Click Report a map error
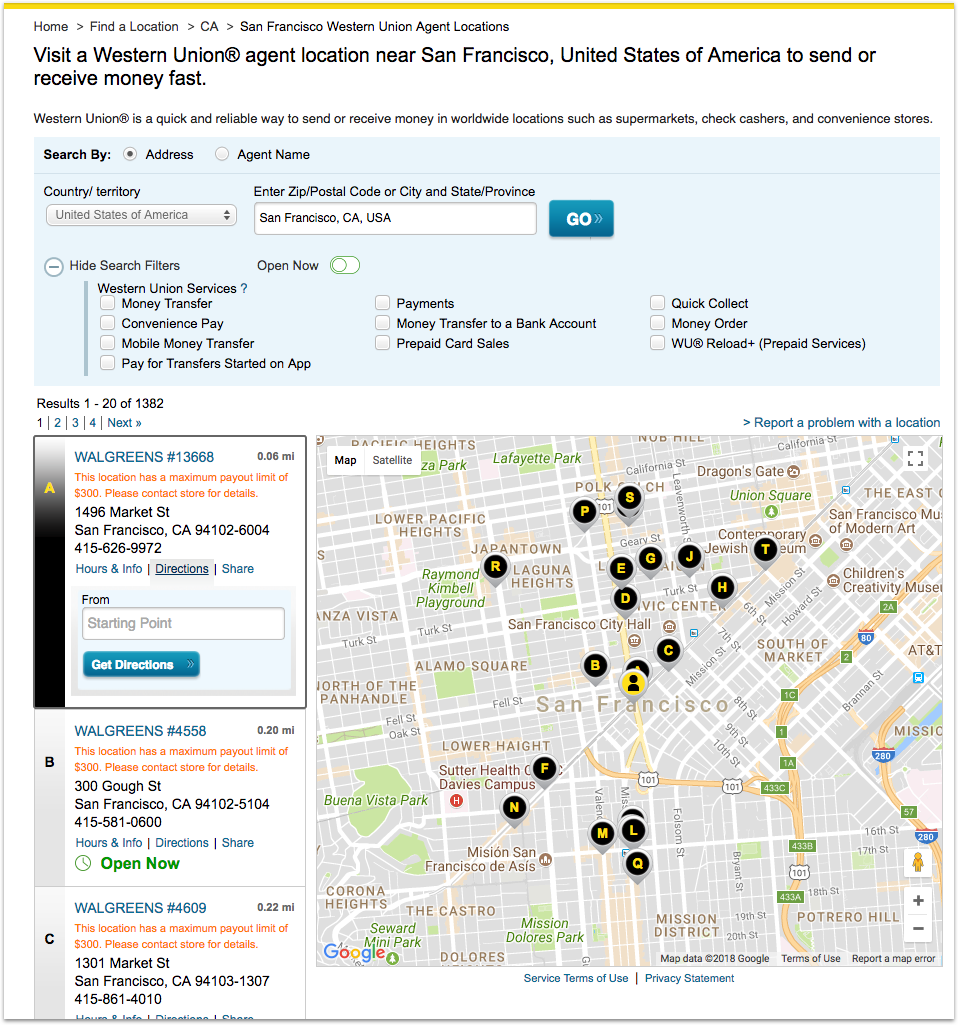Image resolution: width=958 pixels, height=1025 pixels. (x=893, y=958)
